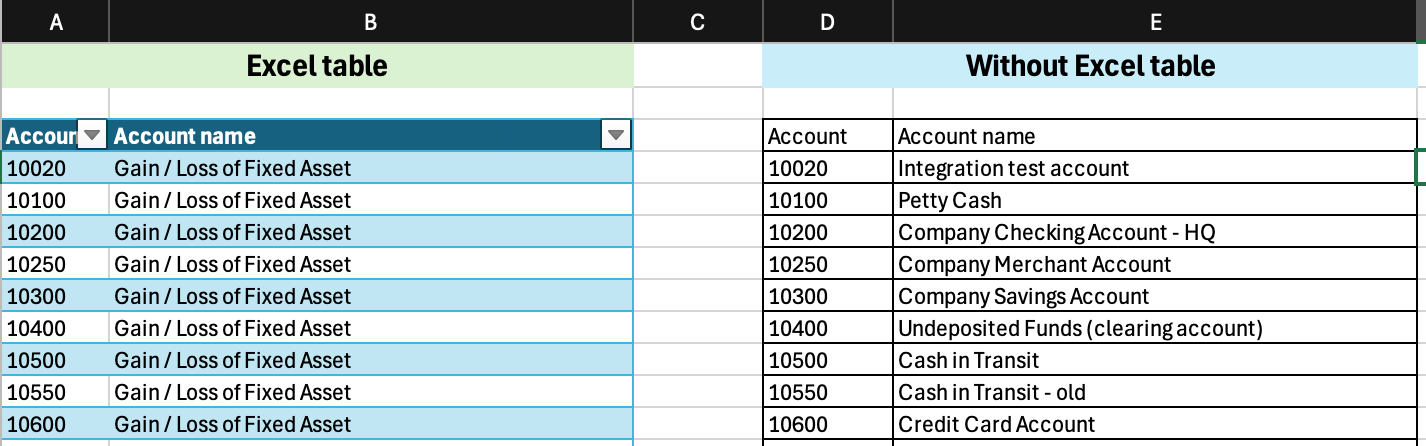The width and height of the screenshot is (1426, 446).
Task: Select the 'Credit Card Account' cell
Action: tap(1155, 424)
